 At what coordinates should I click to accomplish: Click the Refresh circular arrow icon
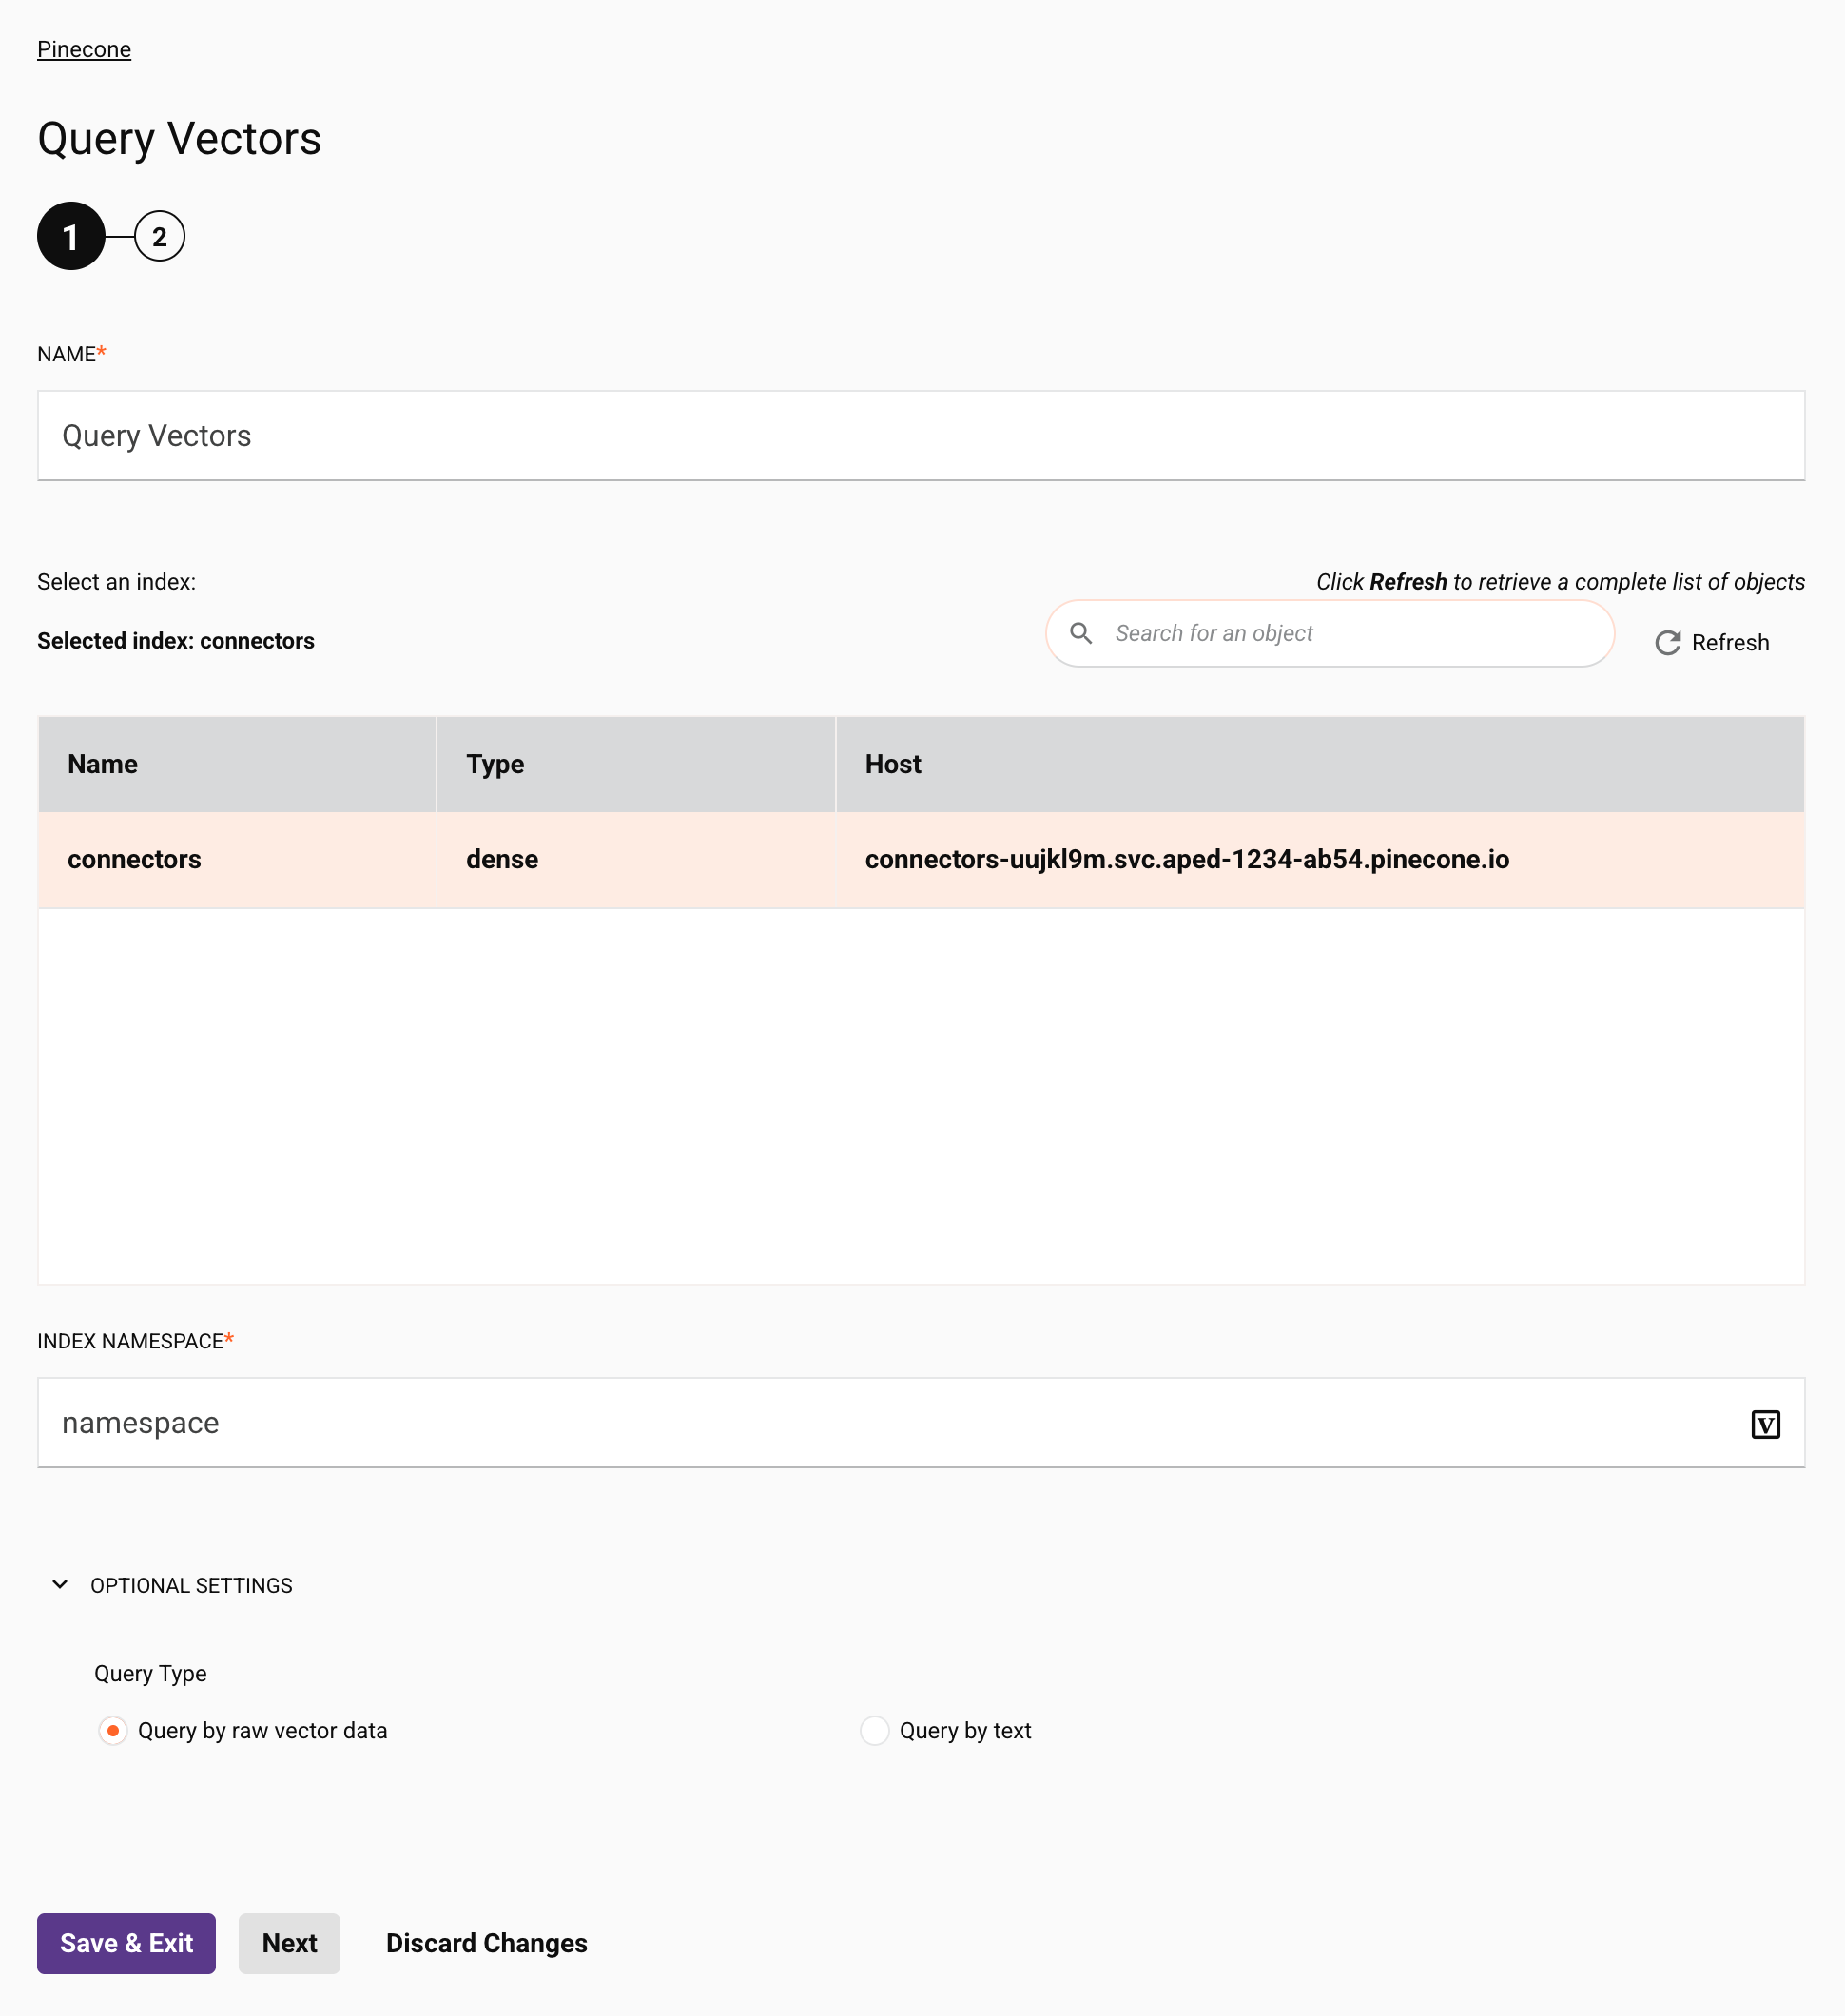pos(1667,643)
